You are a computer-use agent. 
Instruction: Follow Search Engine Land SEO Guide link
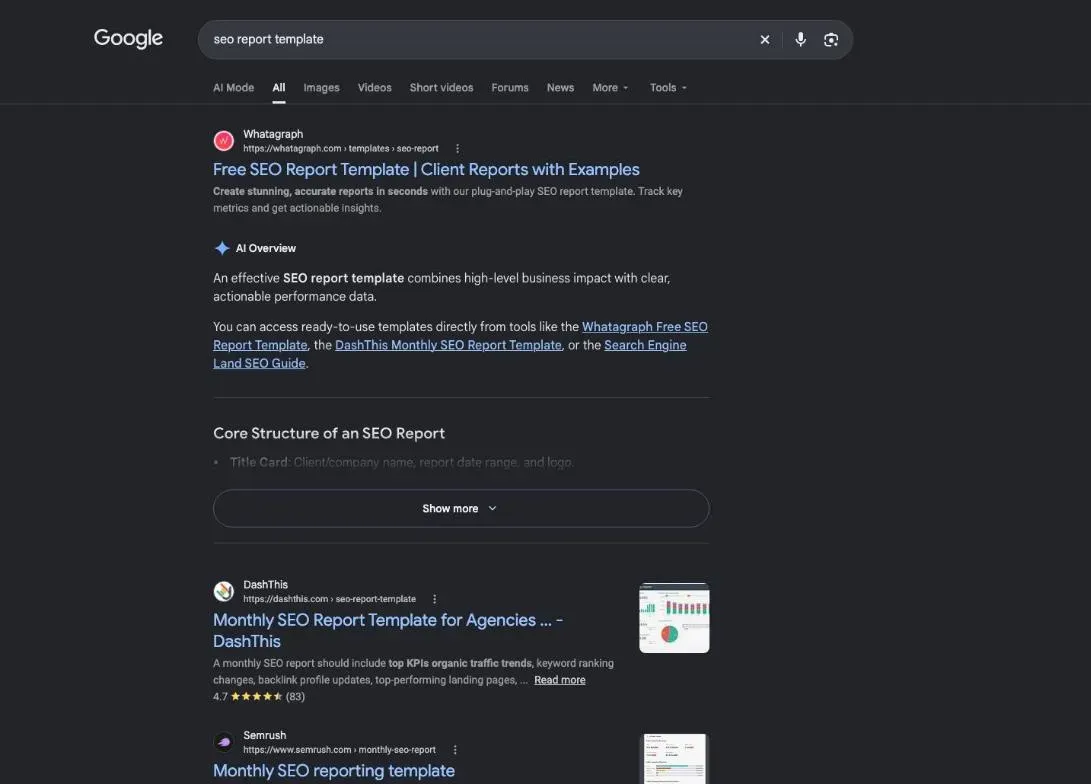coord(449,354)
